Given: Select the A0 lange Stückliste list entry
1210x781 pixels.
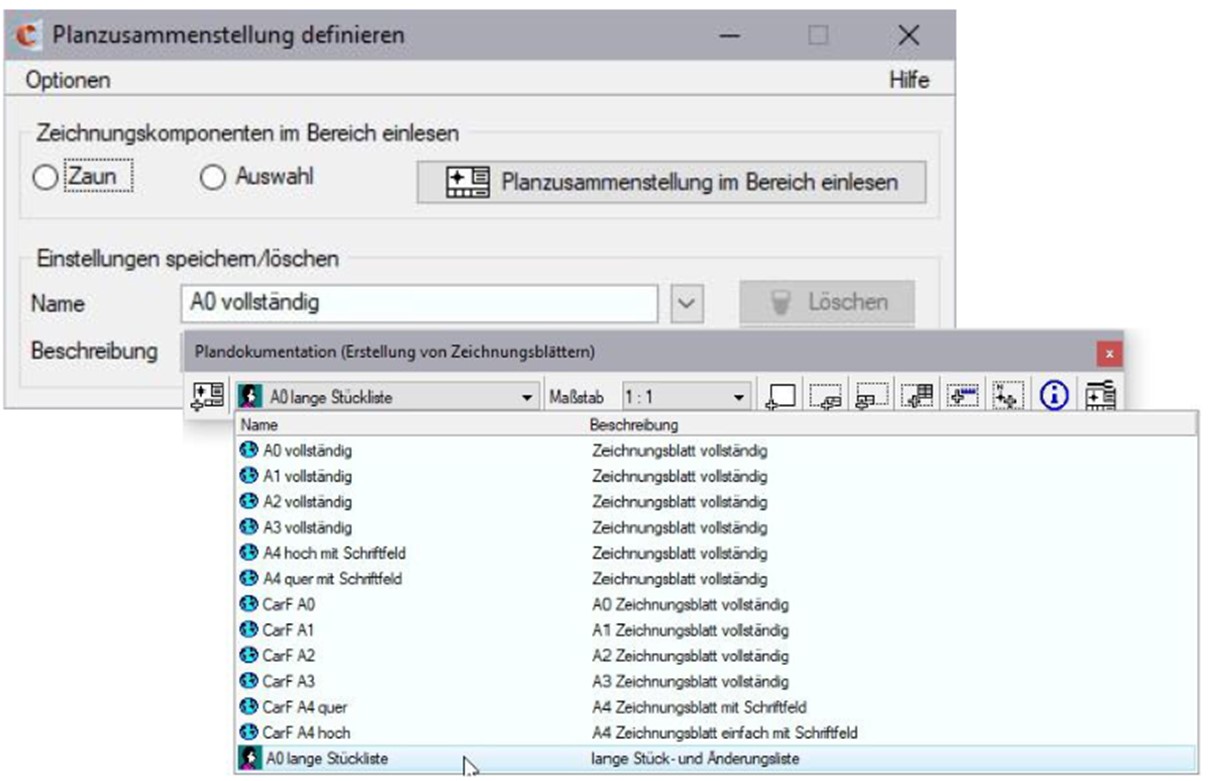Looking at the screenshot, I should (x=718, y=759).
